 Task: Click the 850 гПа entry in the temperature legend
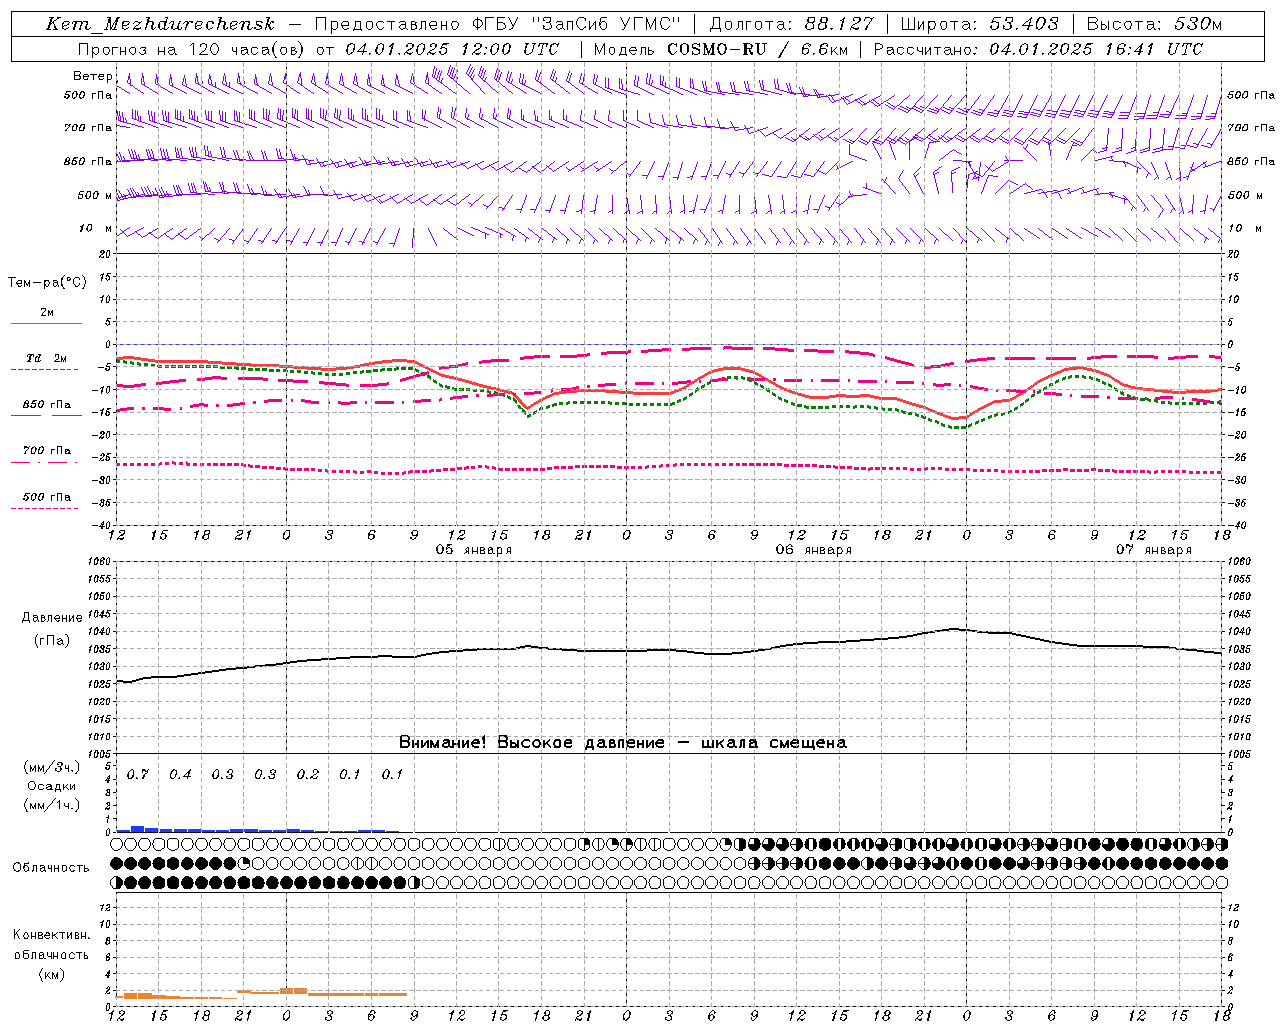[x=47, y=405]
